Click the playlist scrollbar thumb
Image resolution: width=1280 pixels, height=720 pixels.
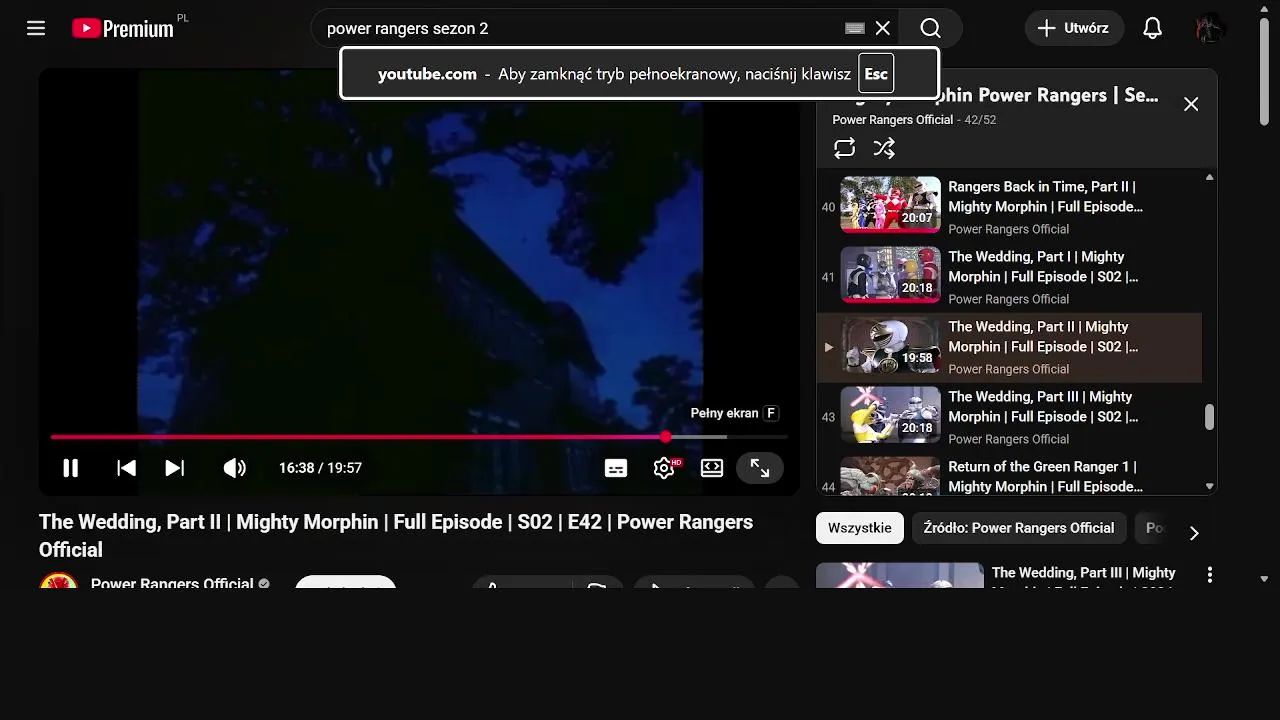(x=1209, y=417)
